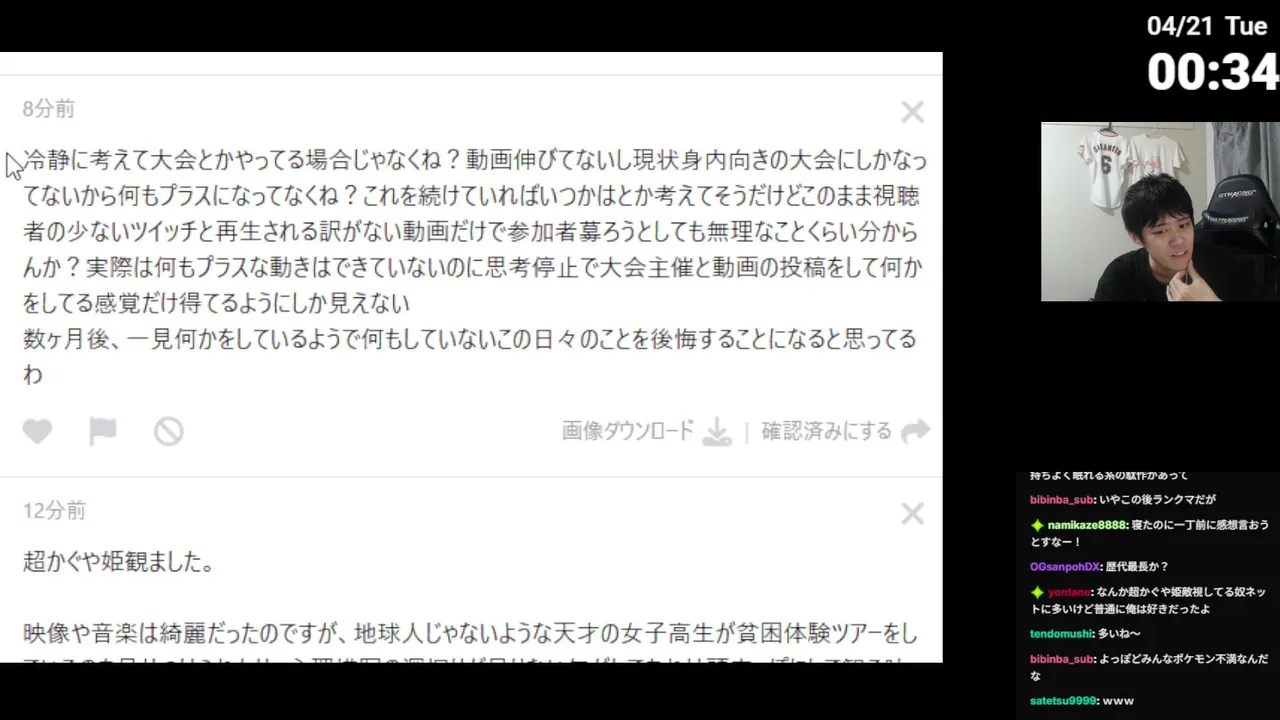Click username tendomushi in chat

(1060, 634)
